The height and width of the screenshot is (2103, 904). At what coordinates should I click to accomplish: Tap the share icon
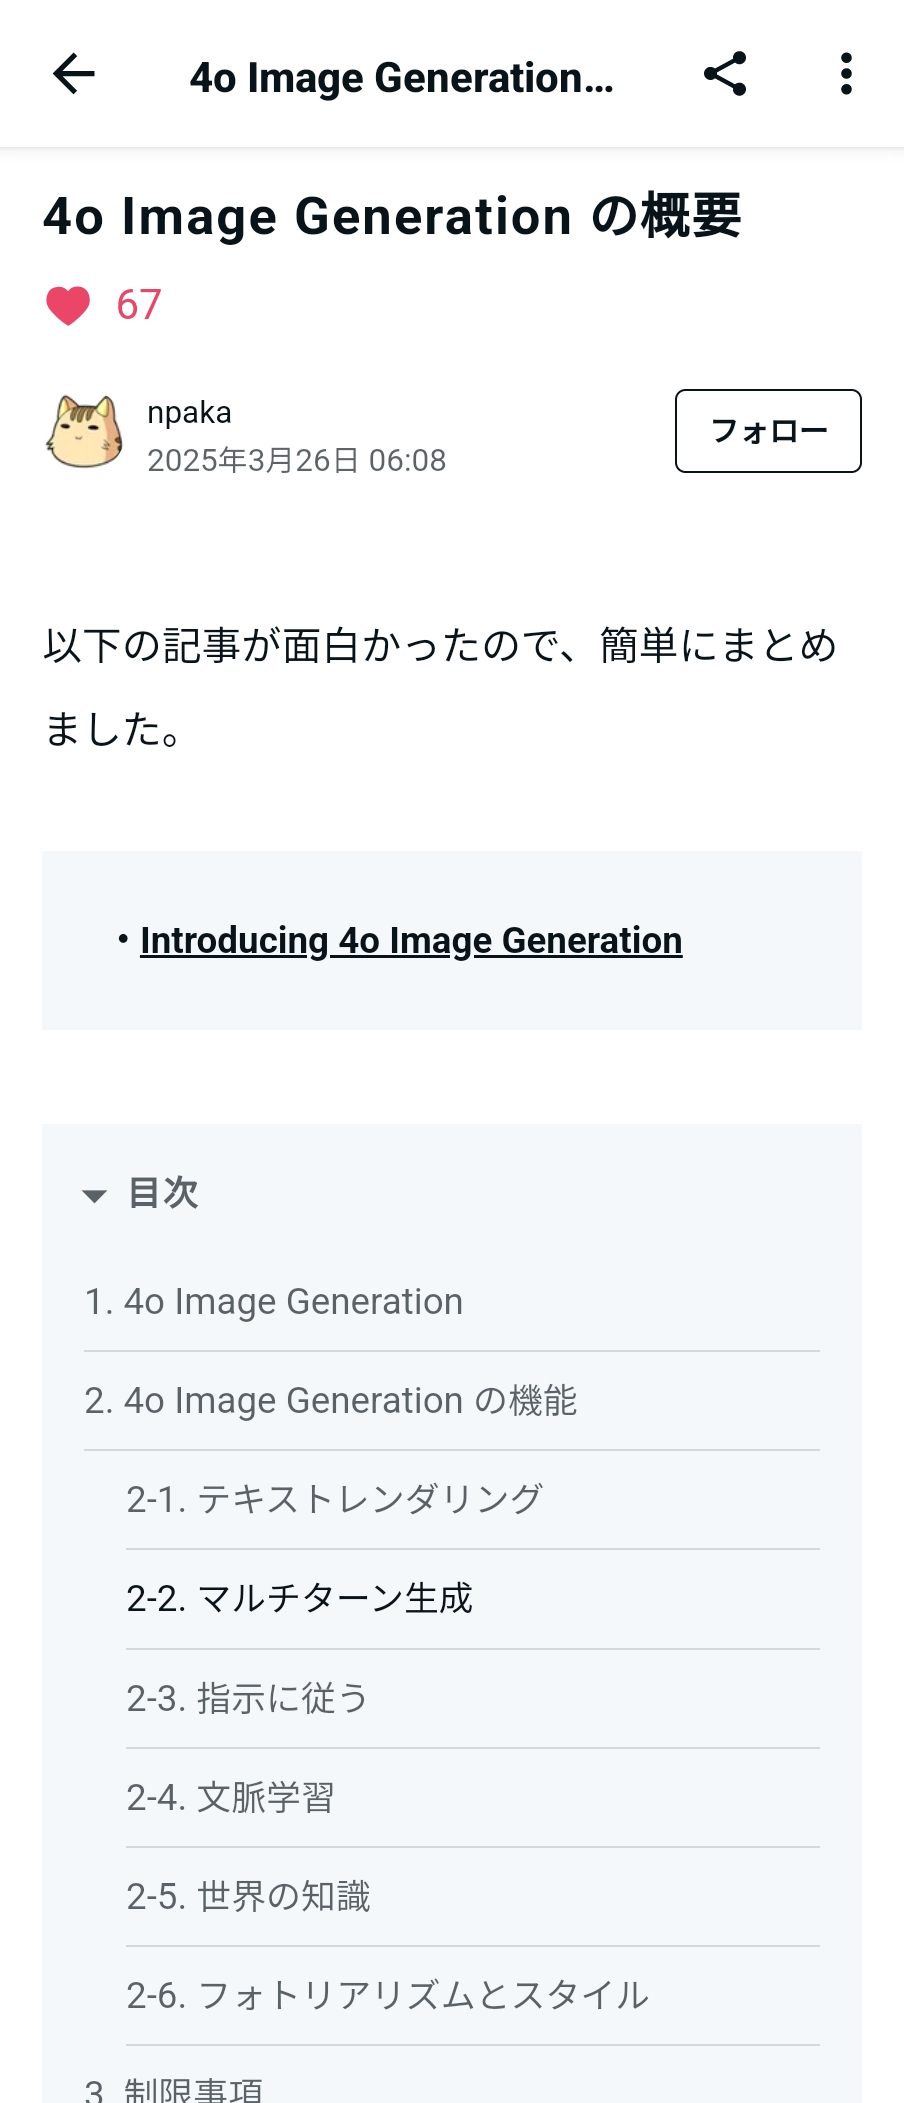pos(725,74)
